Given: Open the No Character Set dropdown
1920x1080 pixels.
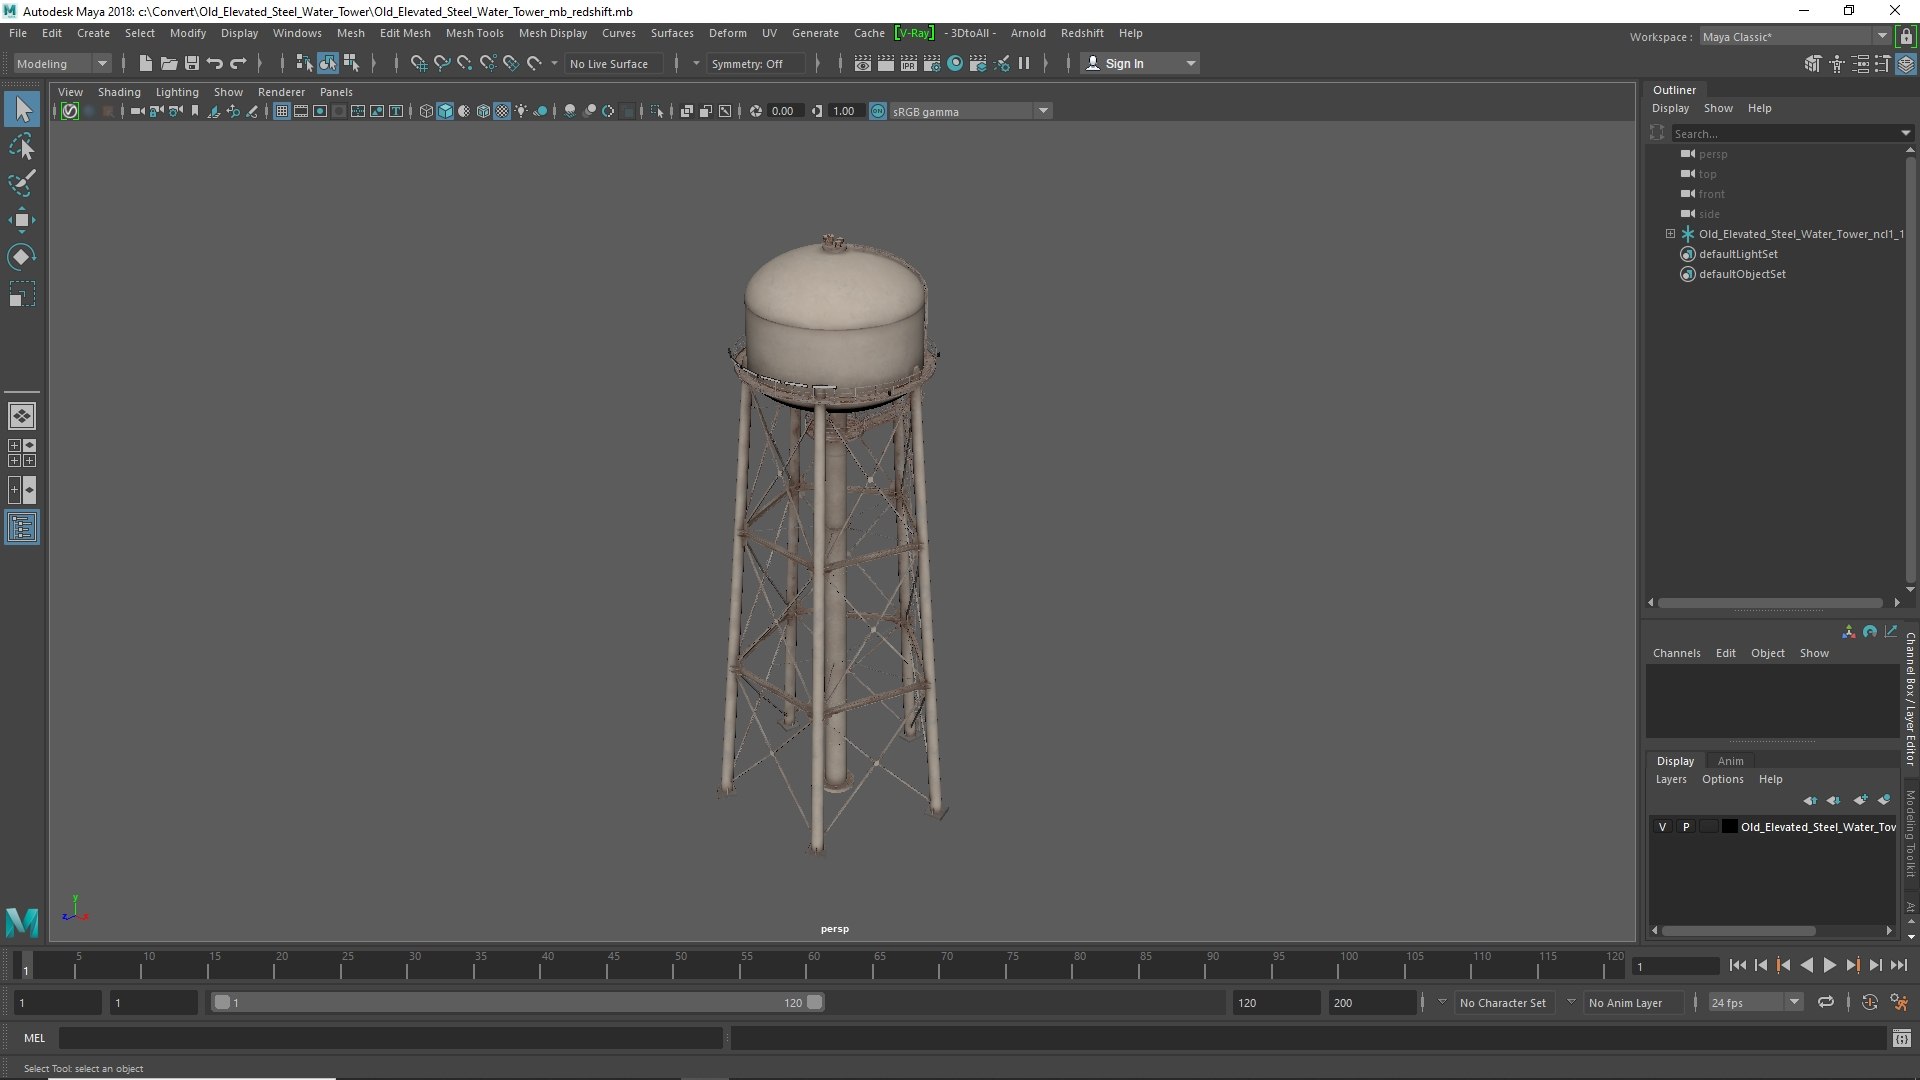Looking at the screenshot, I should (x=1505, y=1002).
